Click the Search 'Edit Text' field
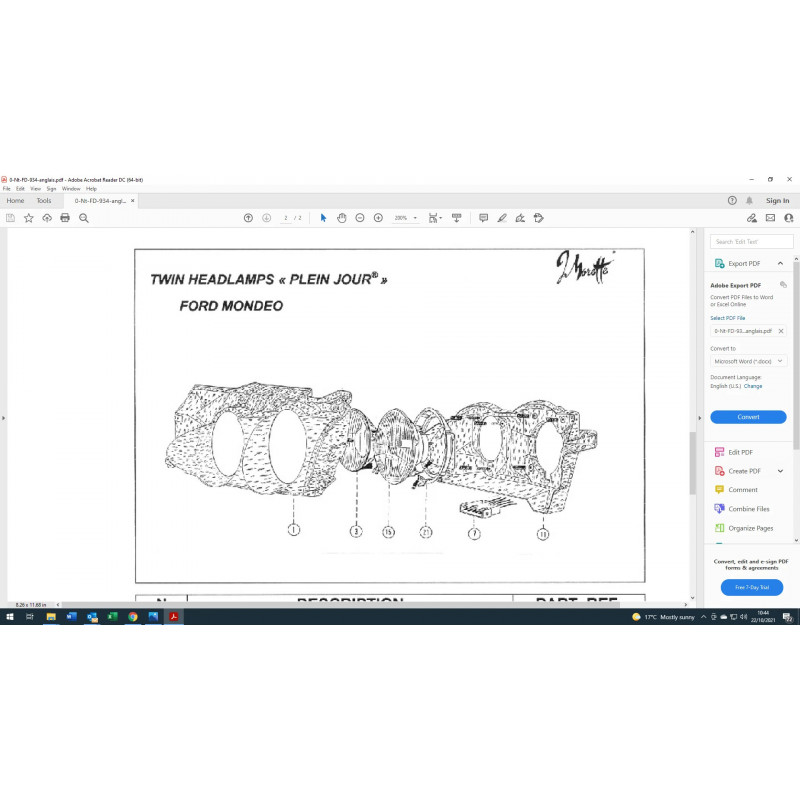Viewport: 800px width, 800px height. click(752, 242)
